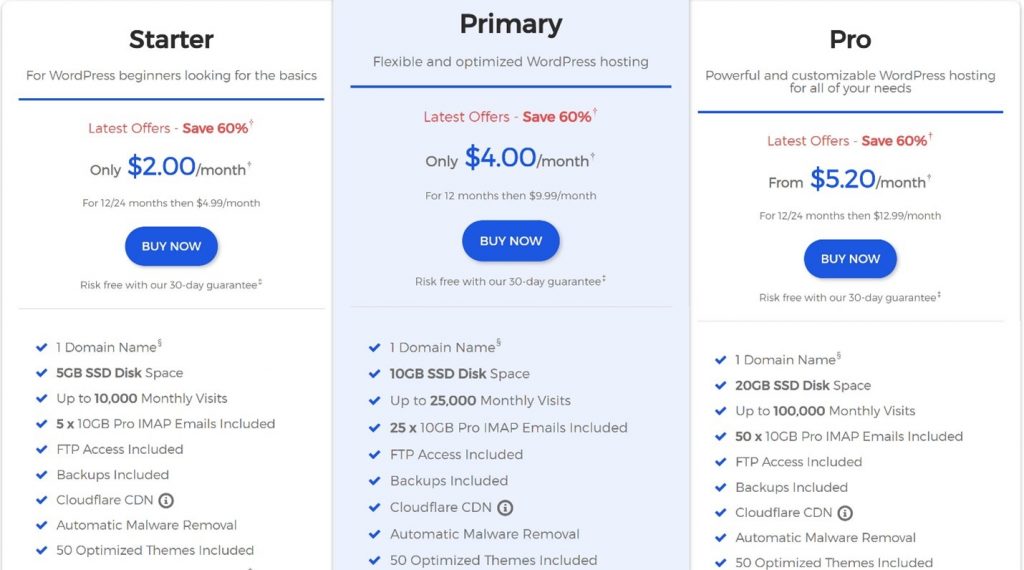Image resolution: width=1024 pixels, height=570 pixels.
Task: Click Primary's 30-day guarantee footnote text
Action: tap(510, 281)
